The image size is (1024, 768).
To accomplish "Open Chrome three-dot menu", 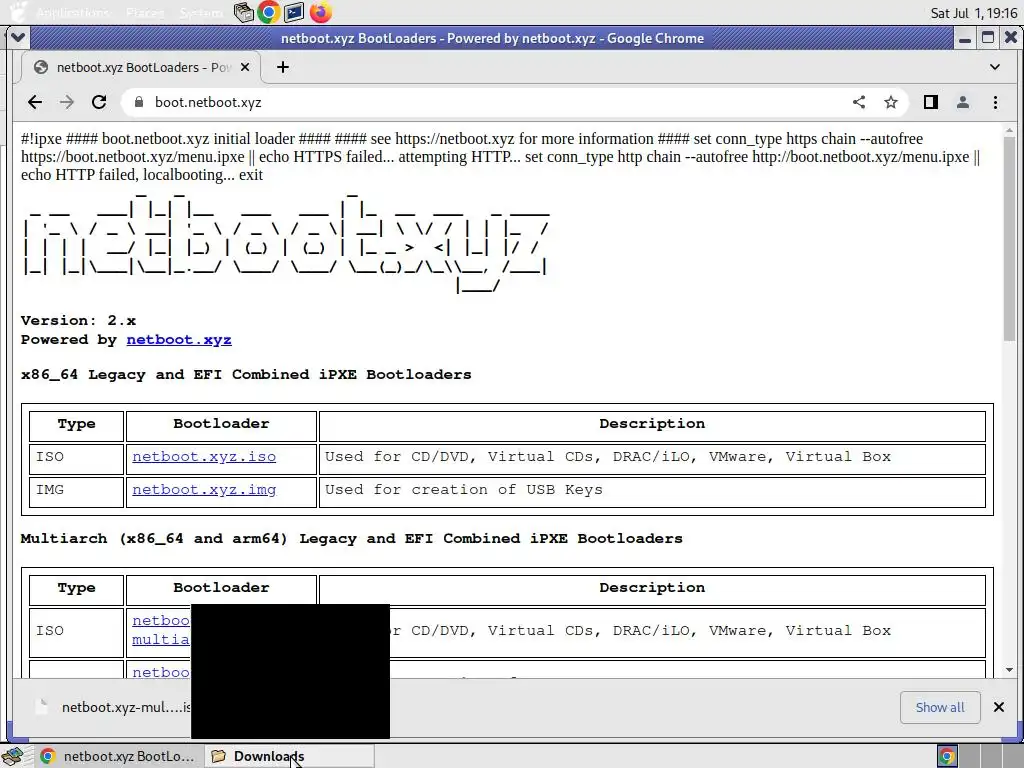I will tap(995, 102).
